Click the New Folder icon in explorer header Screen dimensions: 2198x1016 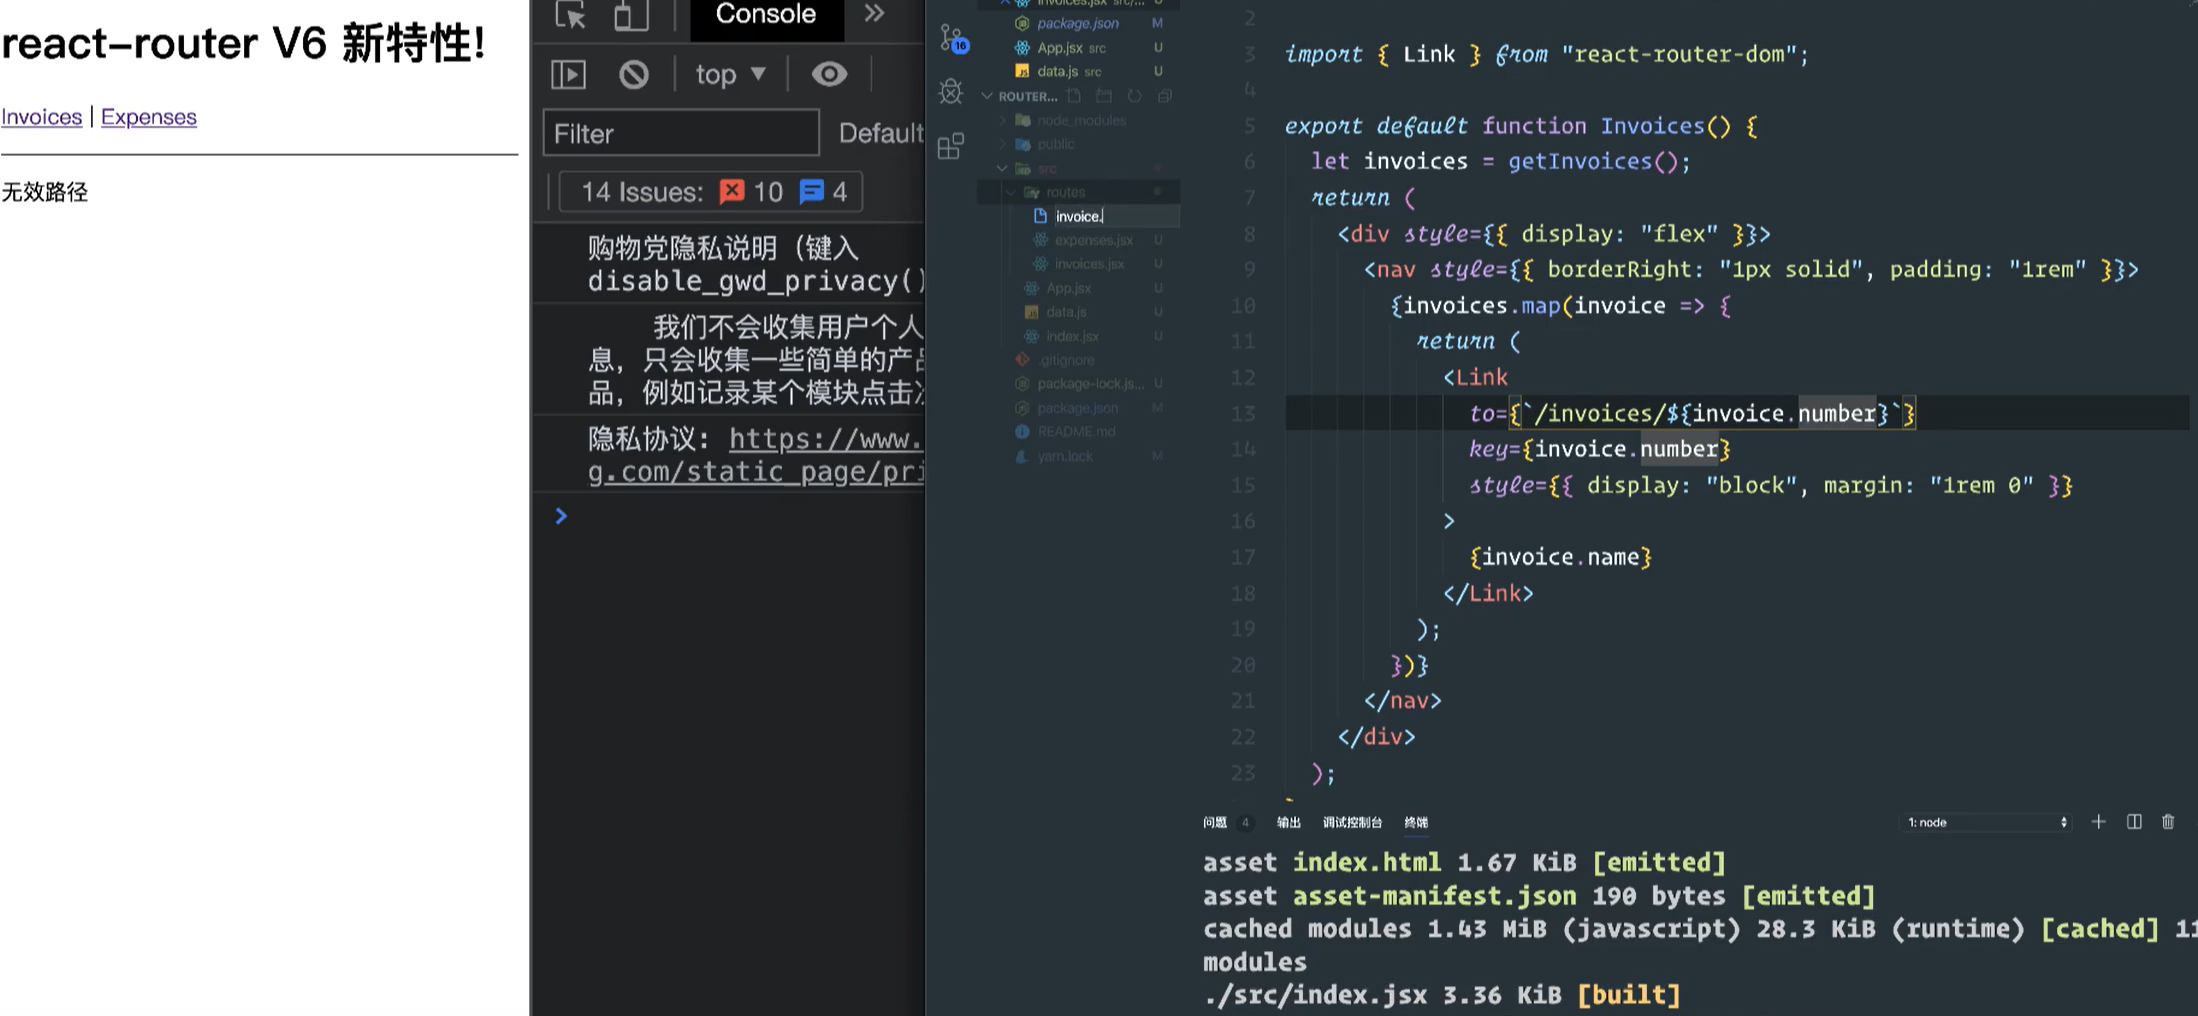click(1104, 96)
